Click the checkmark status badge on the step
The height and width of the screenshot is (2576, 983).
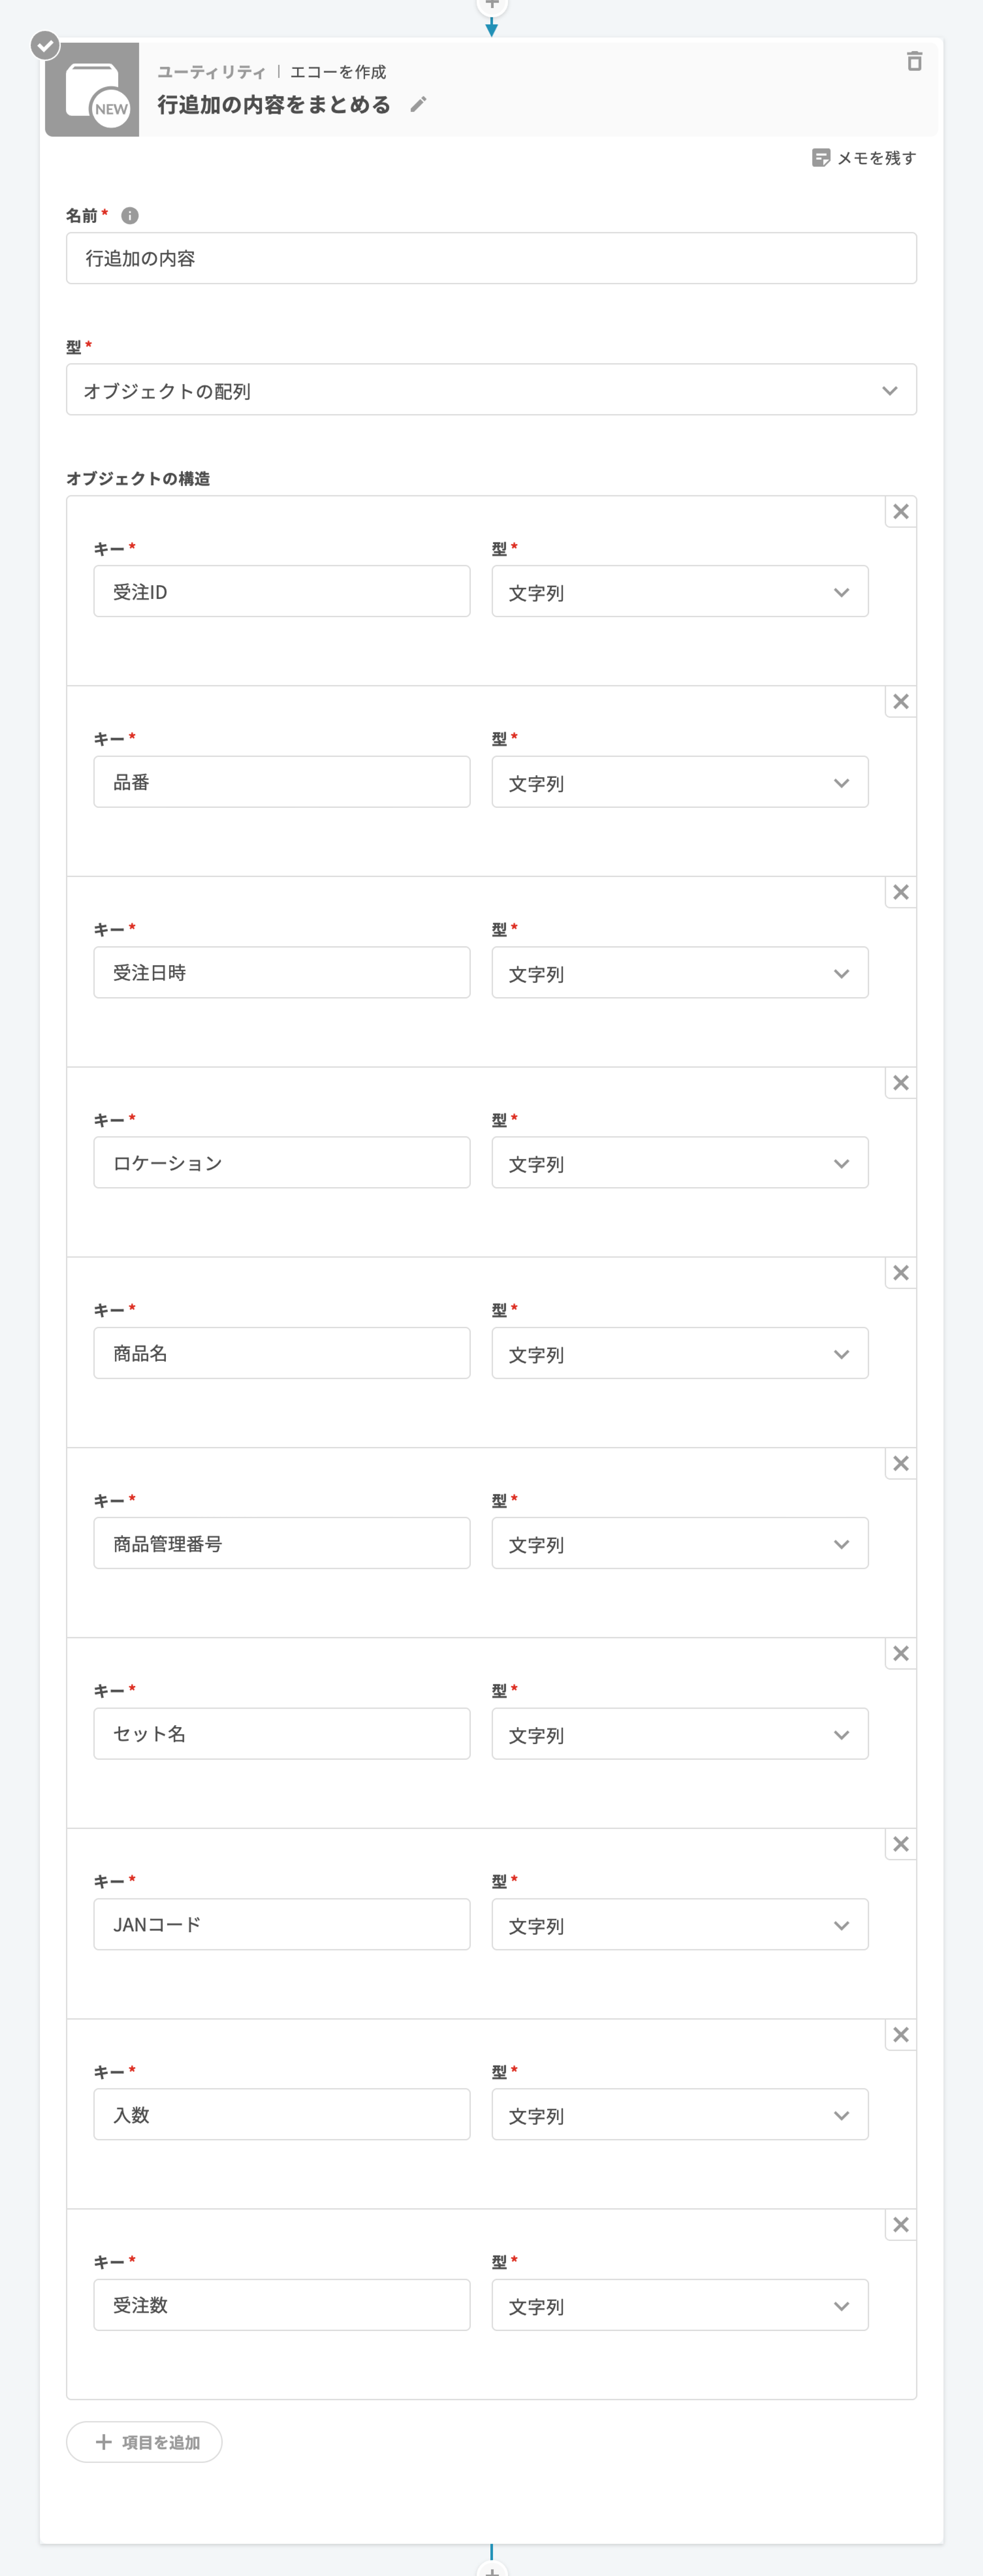point(45,45)
